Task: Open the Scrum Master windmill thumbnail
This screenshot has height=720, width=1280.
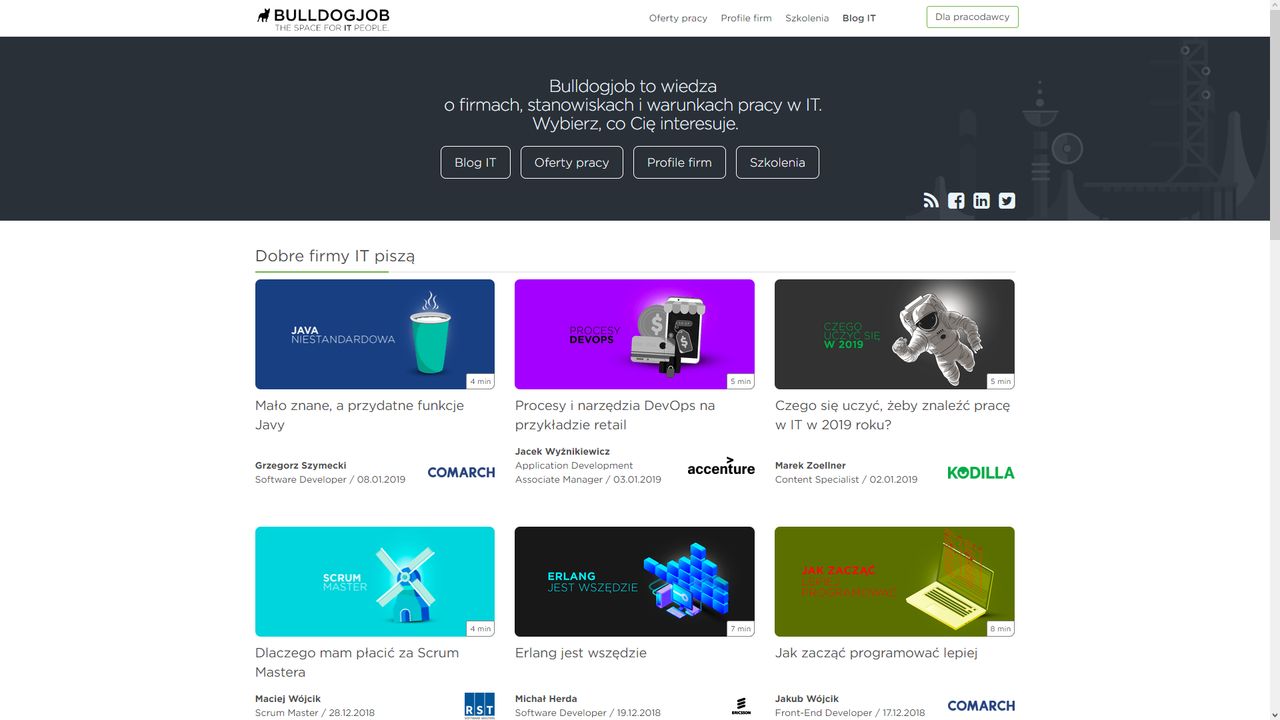Action: [375, 582]
